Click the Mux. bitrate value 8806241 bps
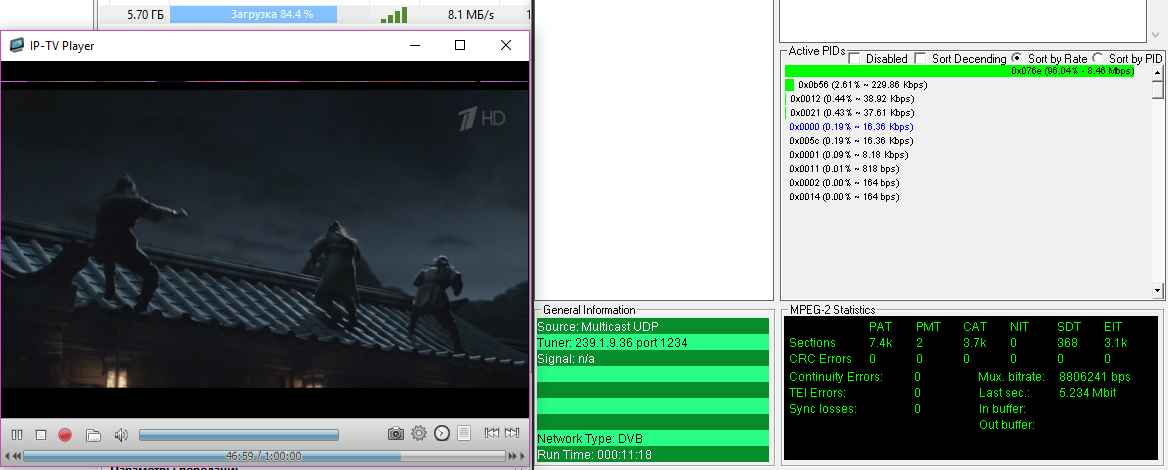This screenshot has height=470, width=1168. coord(1094,377)
